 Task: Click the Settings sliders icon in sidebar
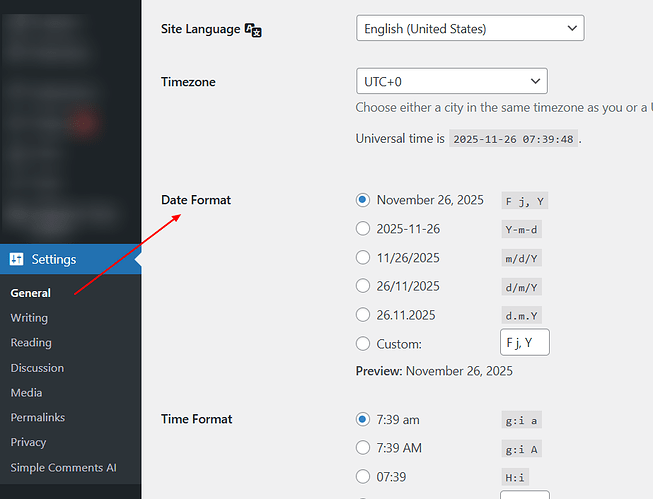pyautogui.click(x=17, y=259)
